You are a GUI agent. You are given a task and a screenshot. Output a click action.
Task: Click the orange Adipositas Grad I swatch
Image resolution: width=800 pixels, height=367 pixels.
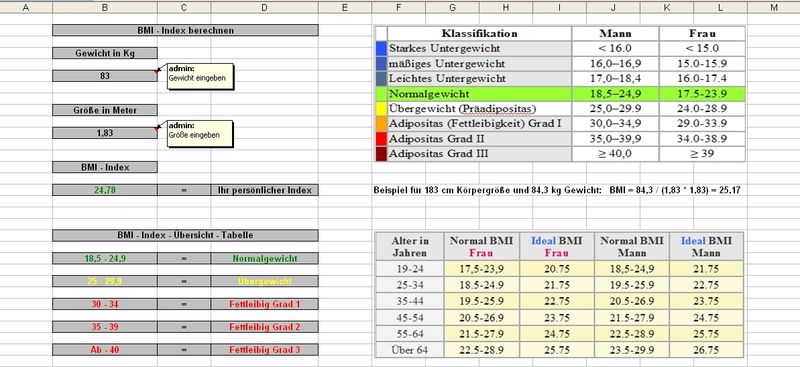[x=381, y=124]
